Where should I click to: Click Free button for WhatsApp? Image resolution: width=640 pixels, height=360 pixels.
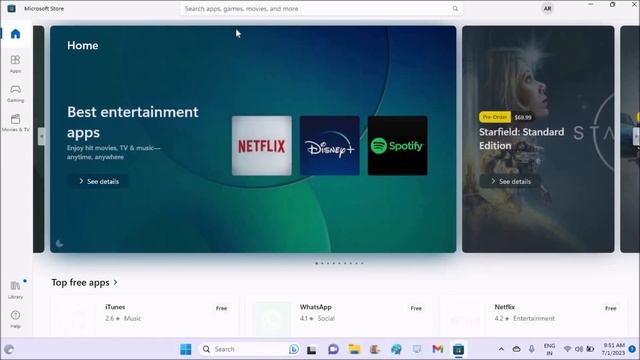416,308
